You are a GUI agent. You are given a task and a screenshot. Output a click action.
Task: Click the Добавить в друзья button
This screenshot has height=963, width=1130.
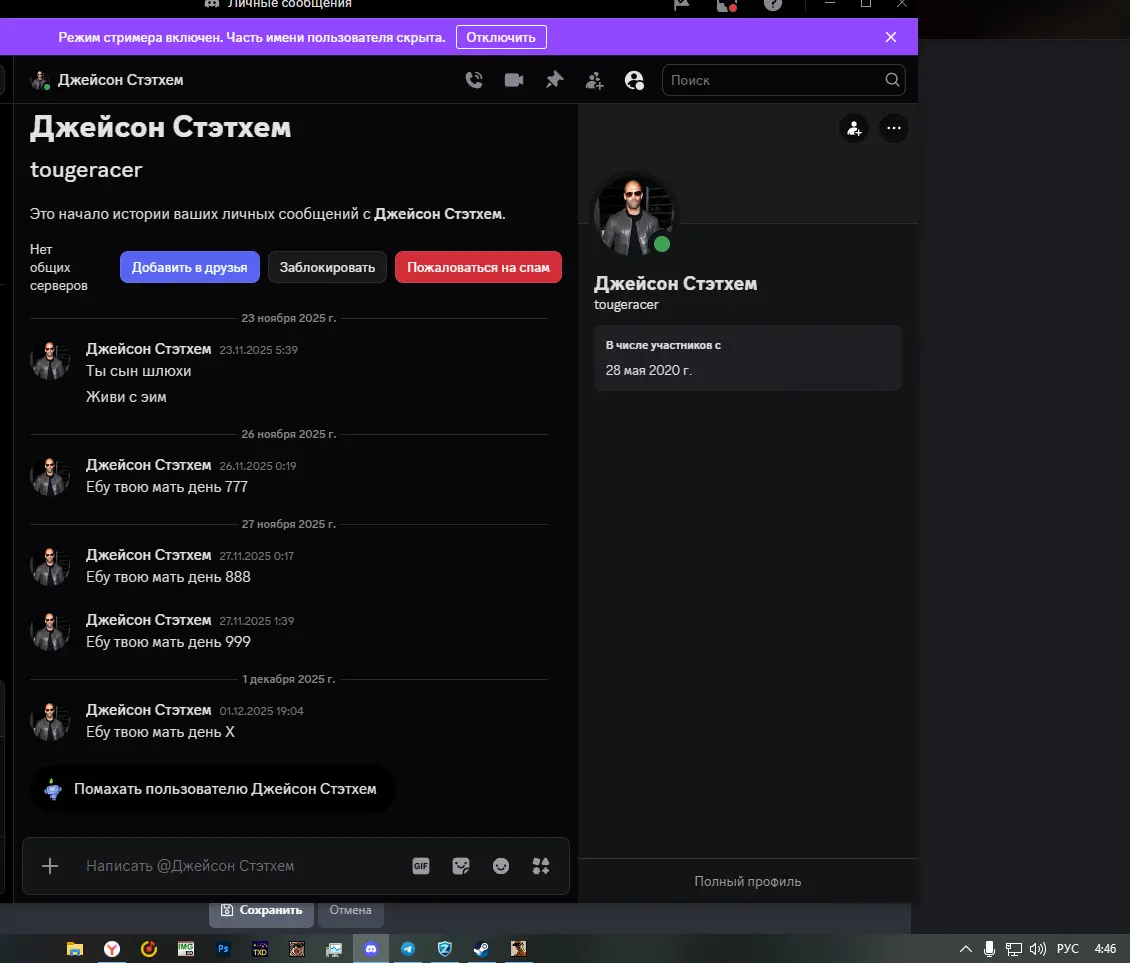tap(190, 267)
